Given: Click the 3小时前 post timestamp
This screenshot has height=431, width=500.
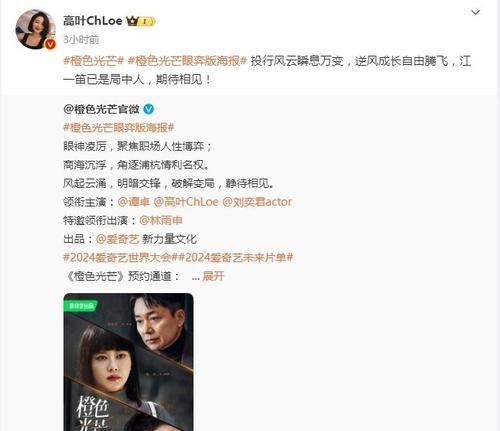Looking at the screenshot, I should tap(81, 40).
